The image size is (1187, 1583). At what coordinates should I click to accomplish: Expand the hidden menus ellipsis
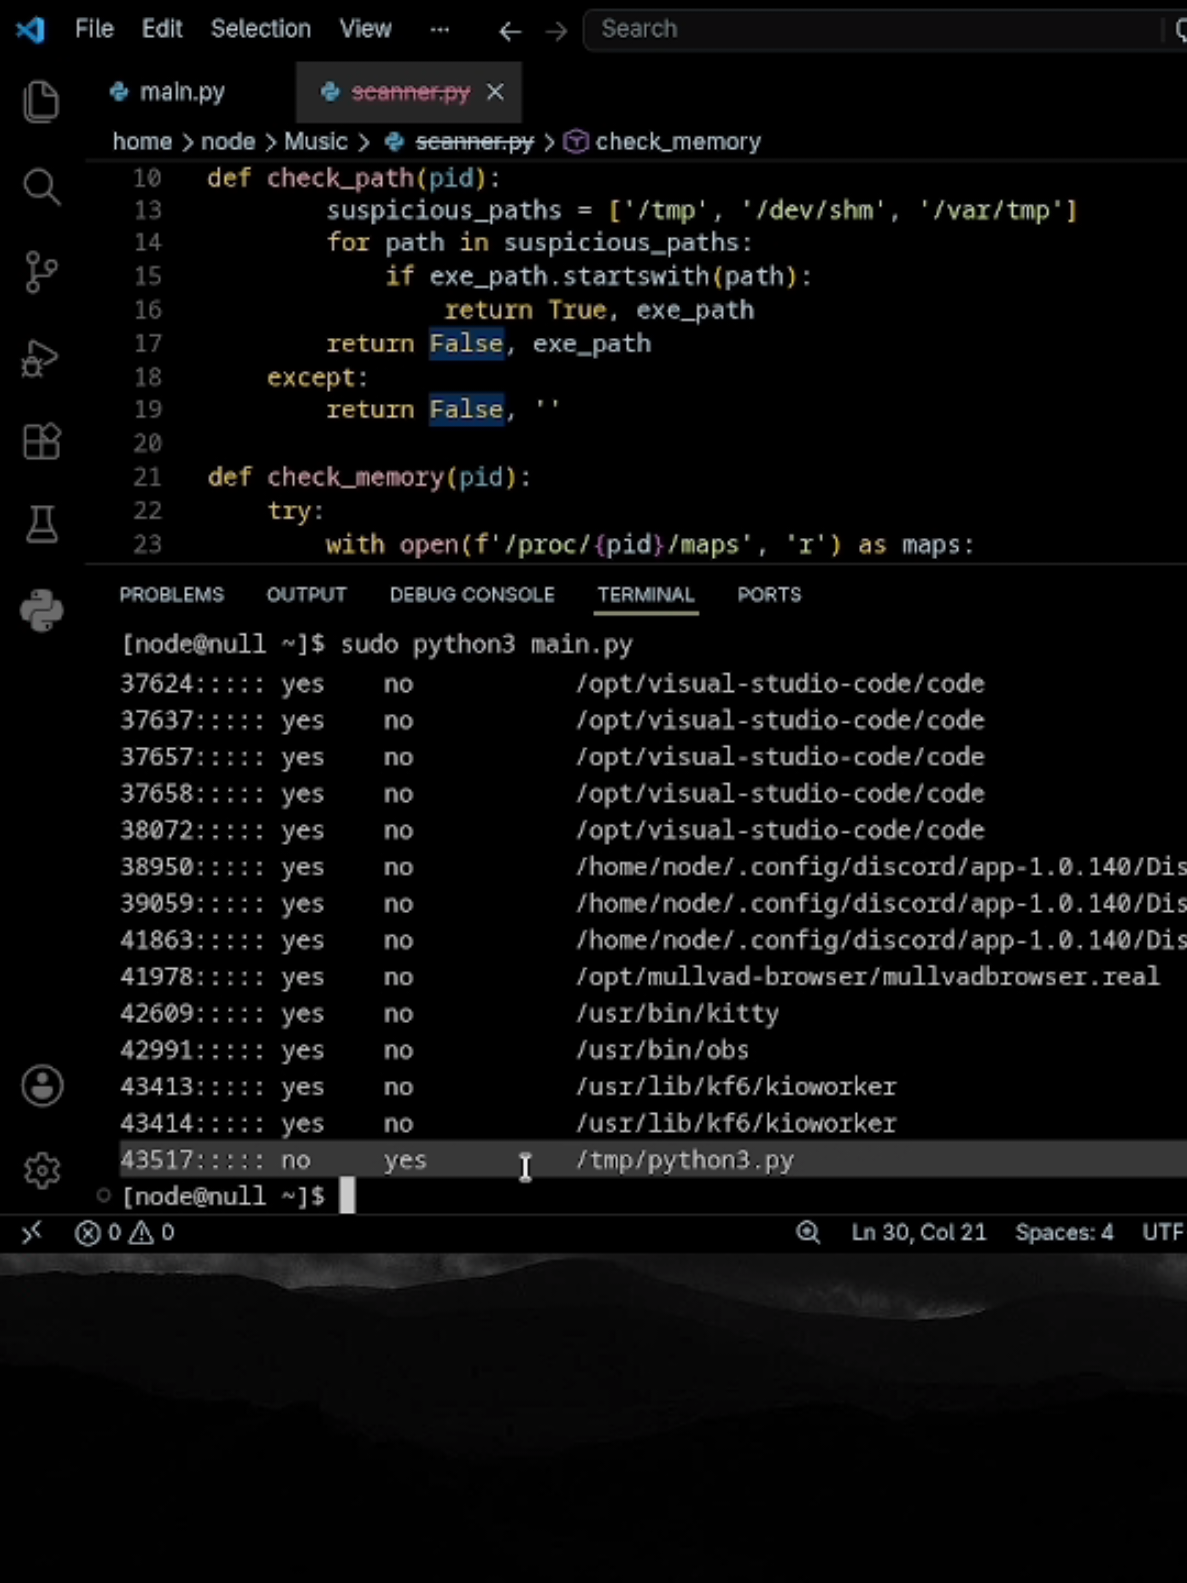point(439,29)
